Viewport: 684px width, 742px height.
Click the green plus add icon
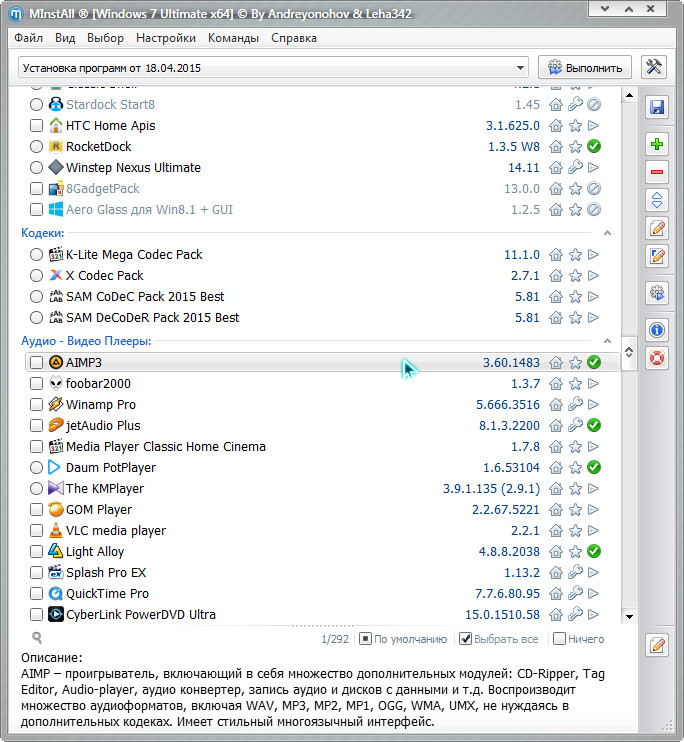(x=657, y=144)
